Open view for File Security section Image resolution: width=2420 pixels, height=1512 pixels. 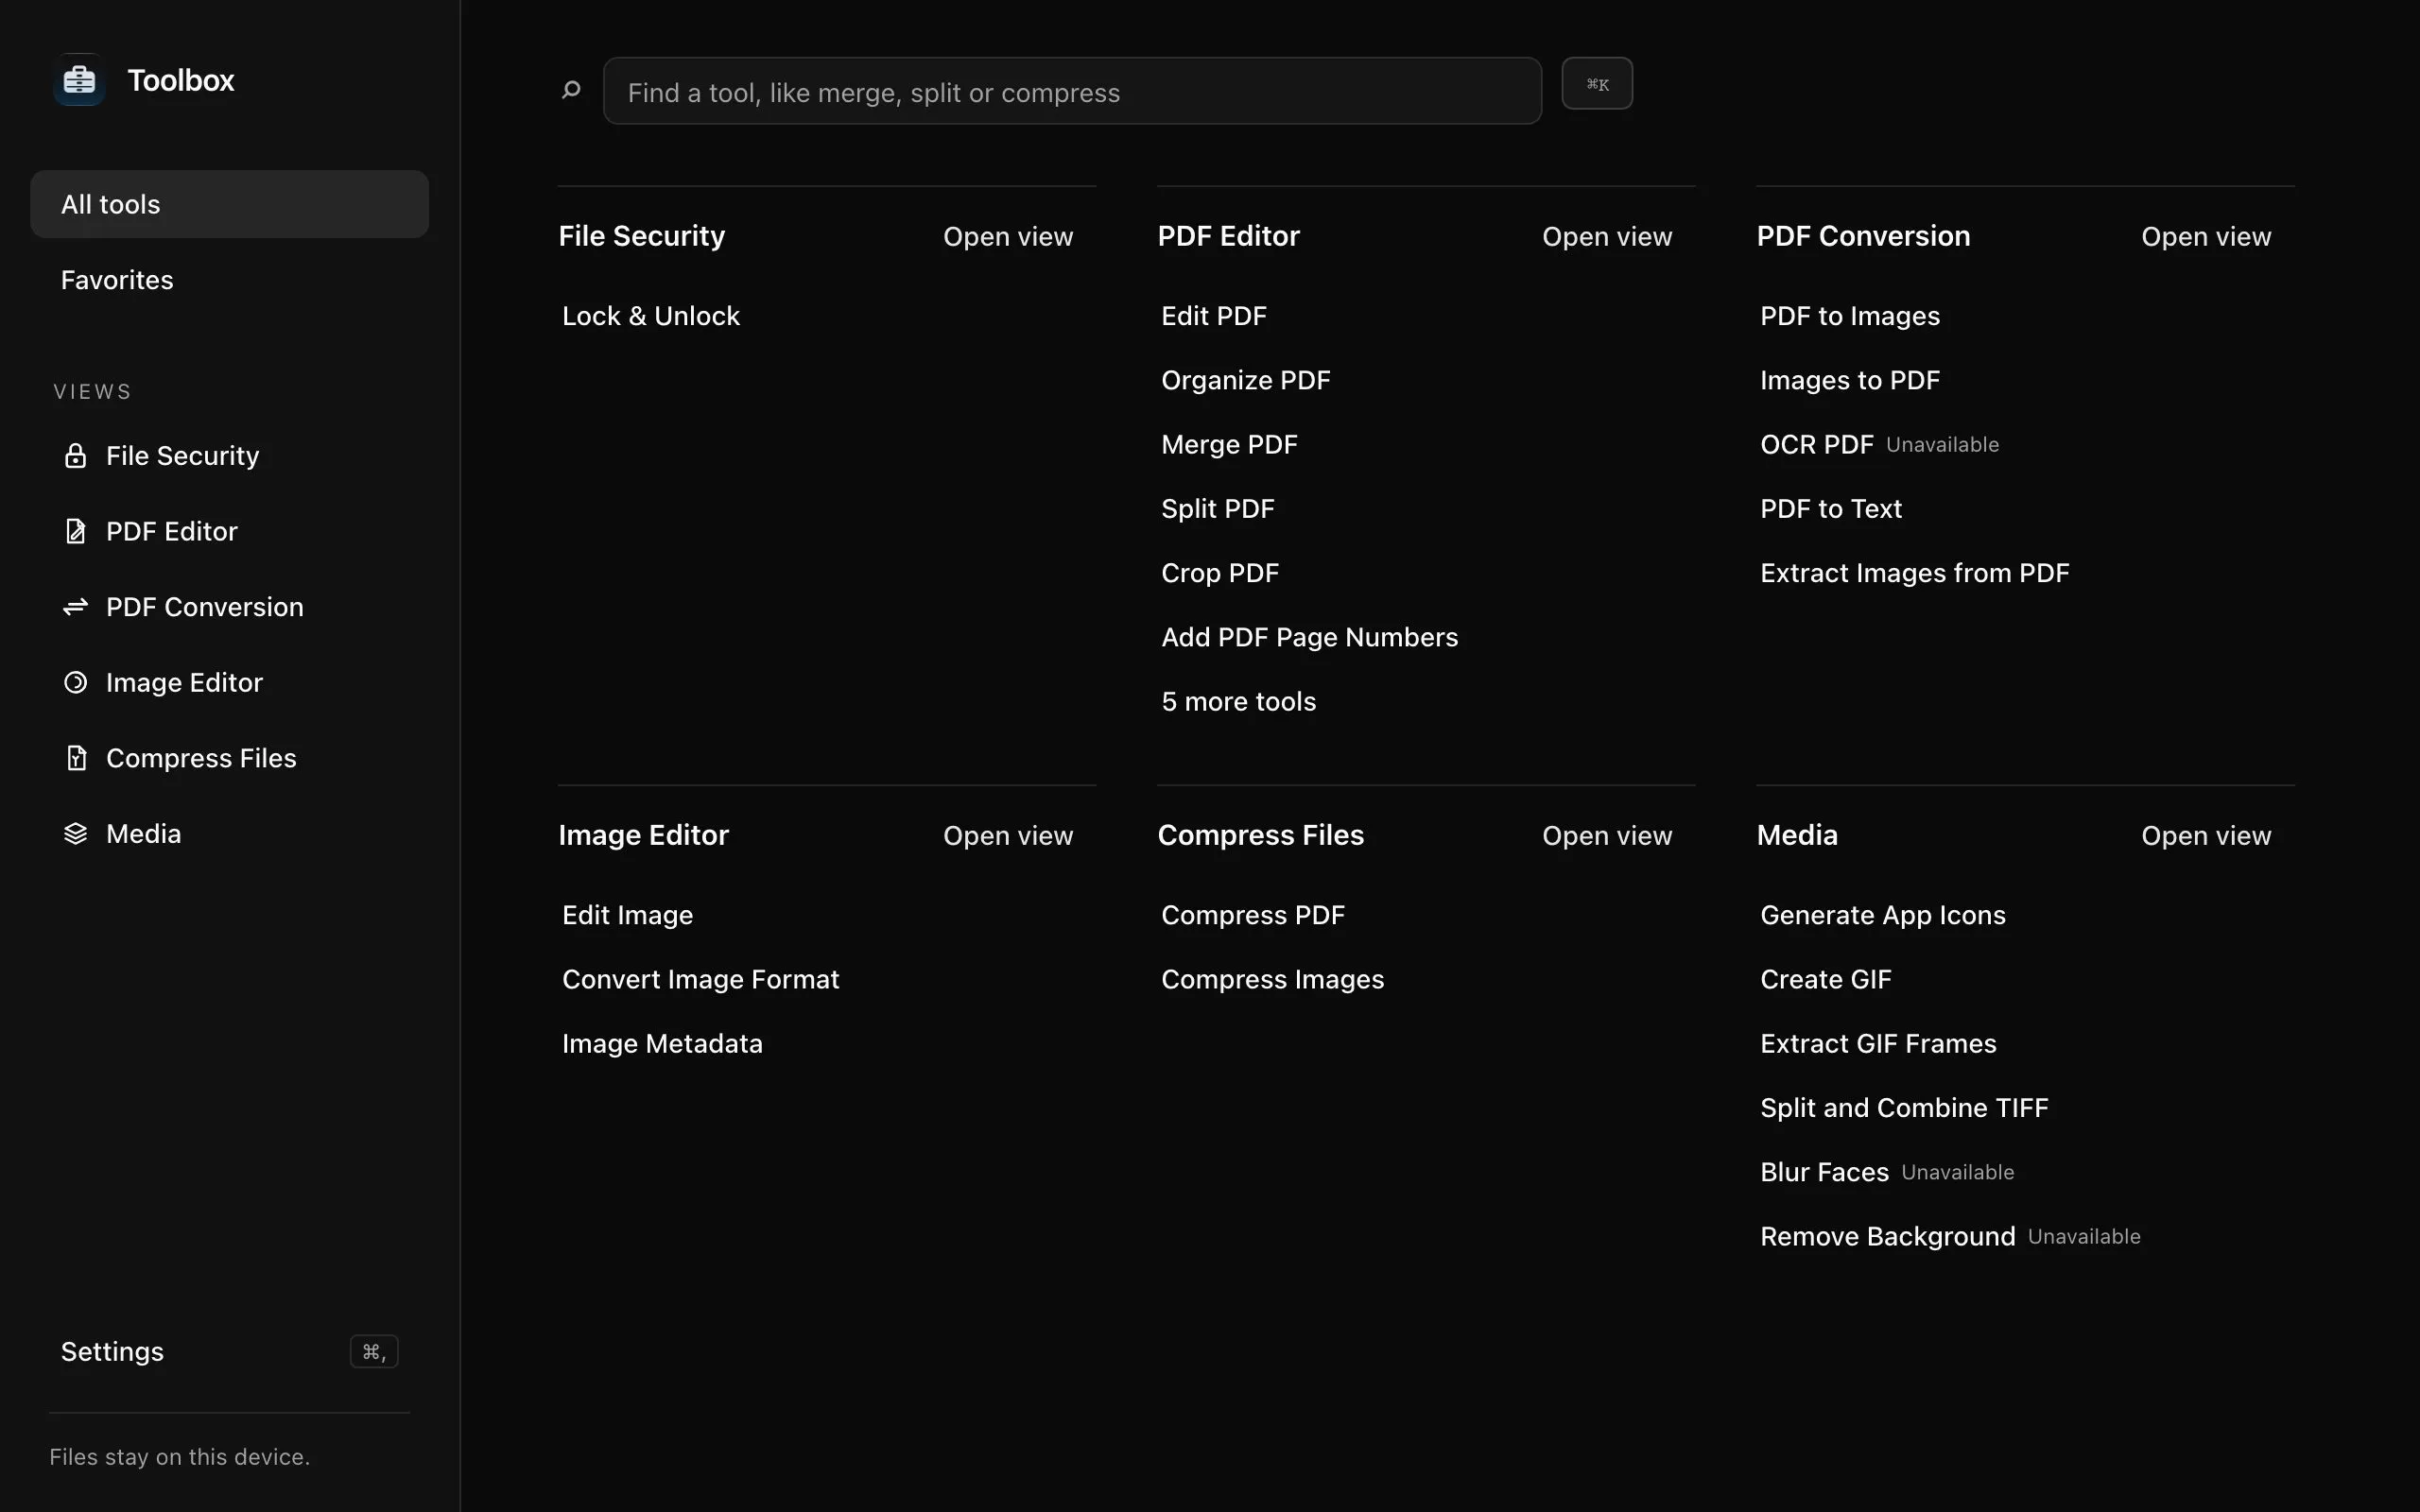point(1008,236)
